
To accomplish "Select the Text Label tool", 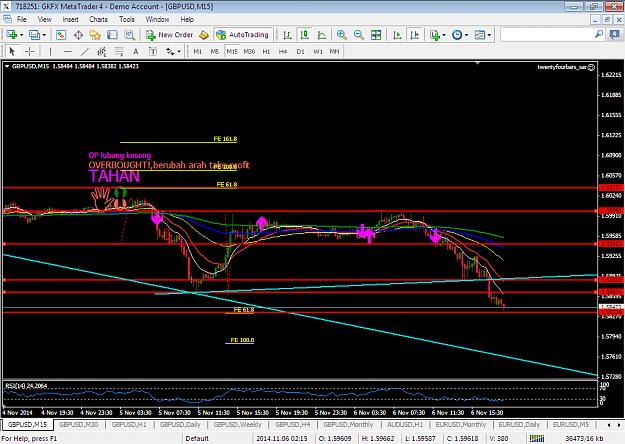I will [153, 51].
